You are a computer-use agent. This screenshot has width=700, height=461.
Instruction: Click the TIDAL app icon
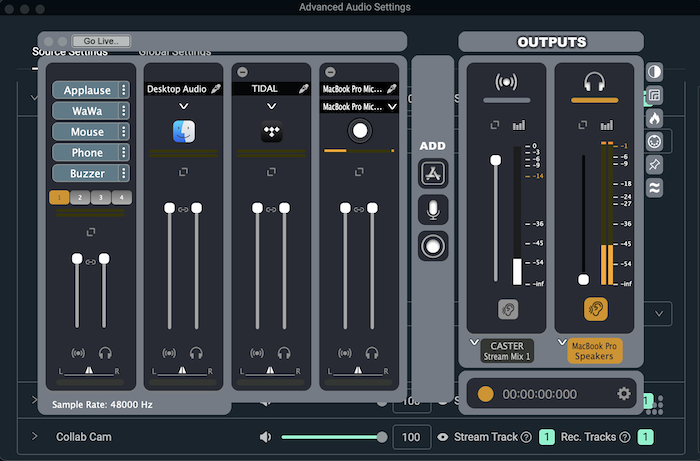[271, 132]
